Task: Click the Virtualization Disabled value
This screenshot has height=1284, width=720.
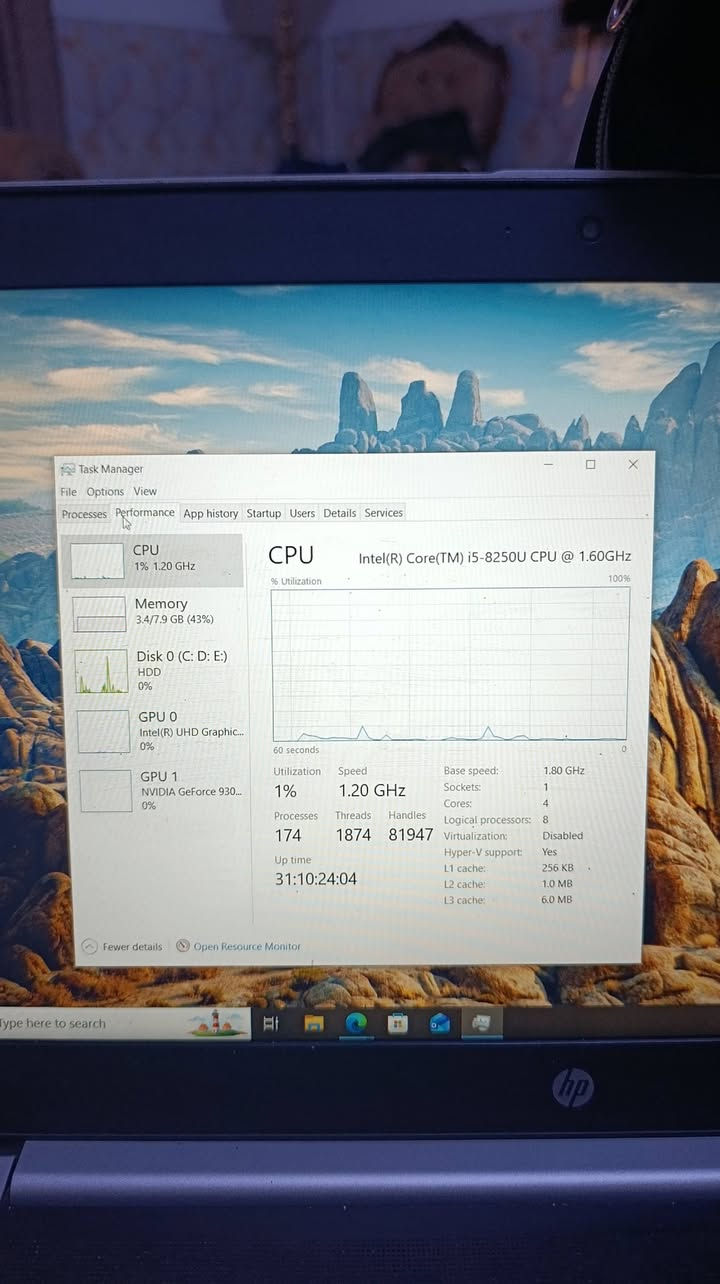Action: point(563,836)
